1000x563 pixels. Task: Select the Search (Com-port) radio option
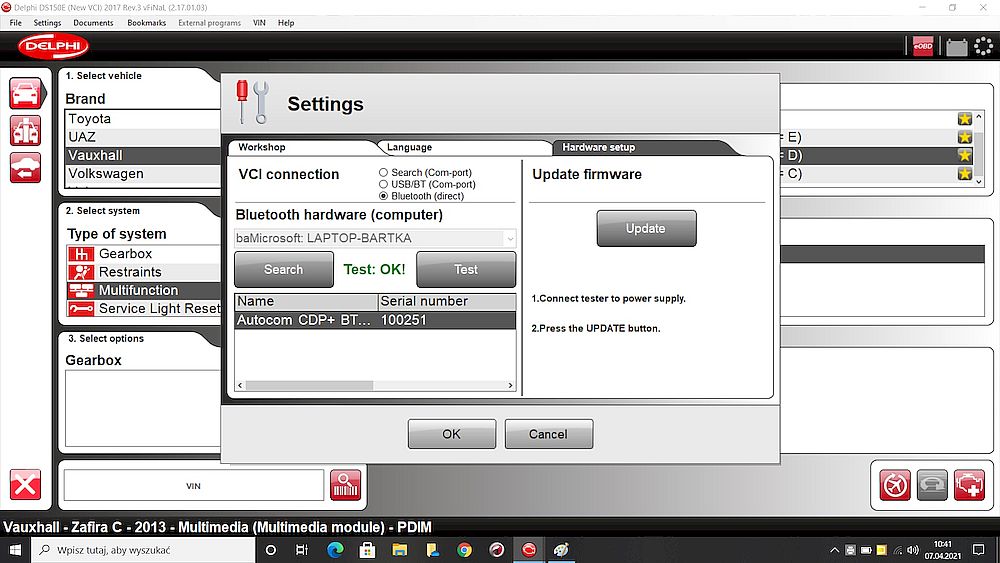click(383, 173)
